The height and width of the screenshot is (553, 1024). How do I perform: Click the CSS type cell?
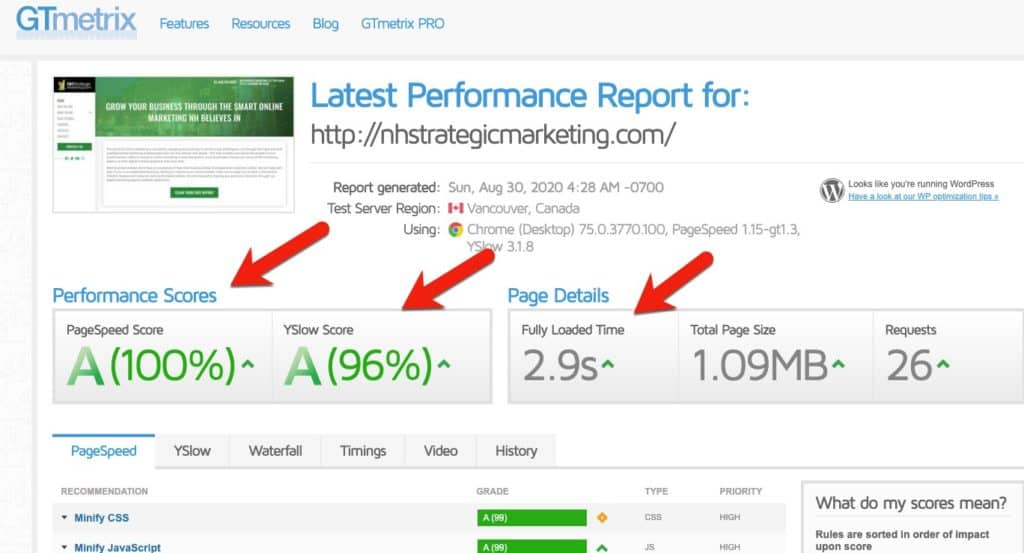tap(653, 517)
